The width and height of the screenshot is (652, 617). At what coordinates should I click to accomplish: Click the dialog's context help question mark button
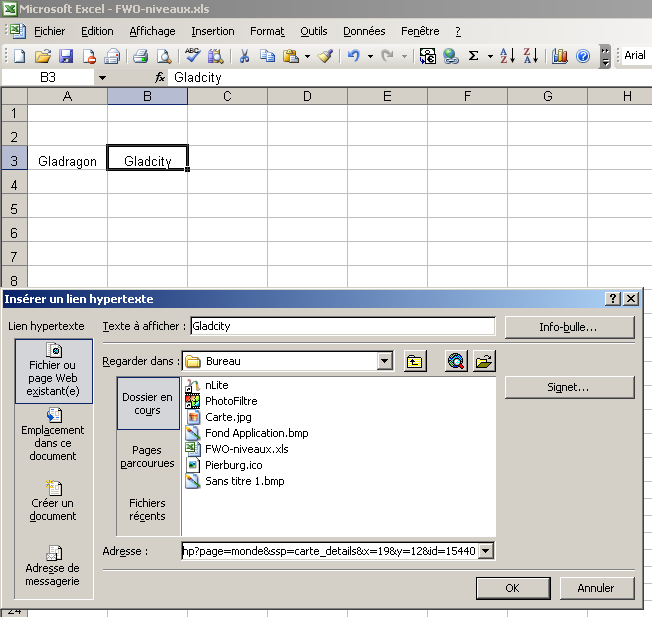pos(613,299)
